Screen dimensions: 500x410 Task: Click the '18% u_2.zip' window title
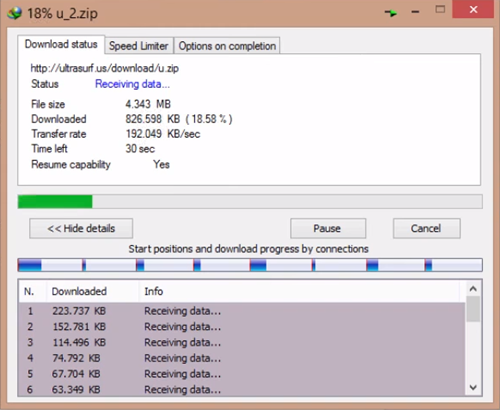coord(62,14)
